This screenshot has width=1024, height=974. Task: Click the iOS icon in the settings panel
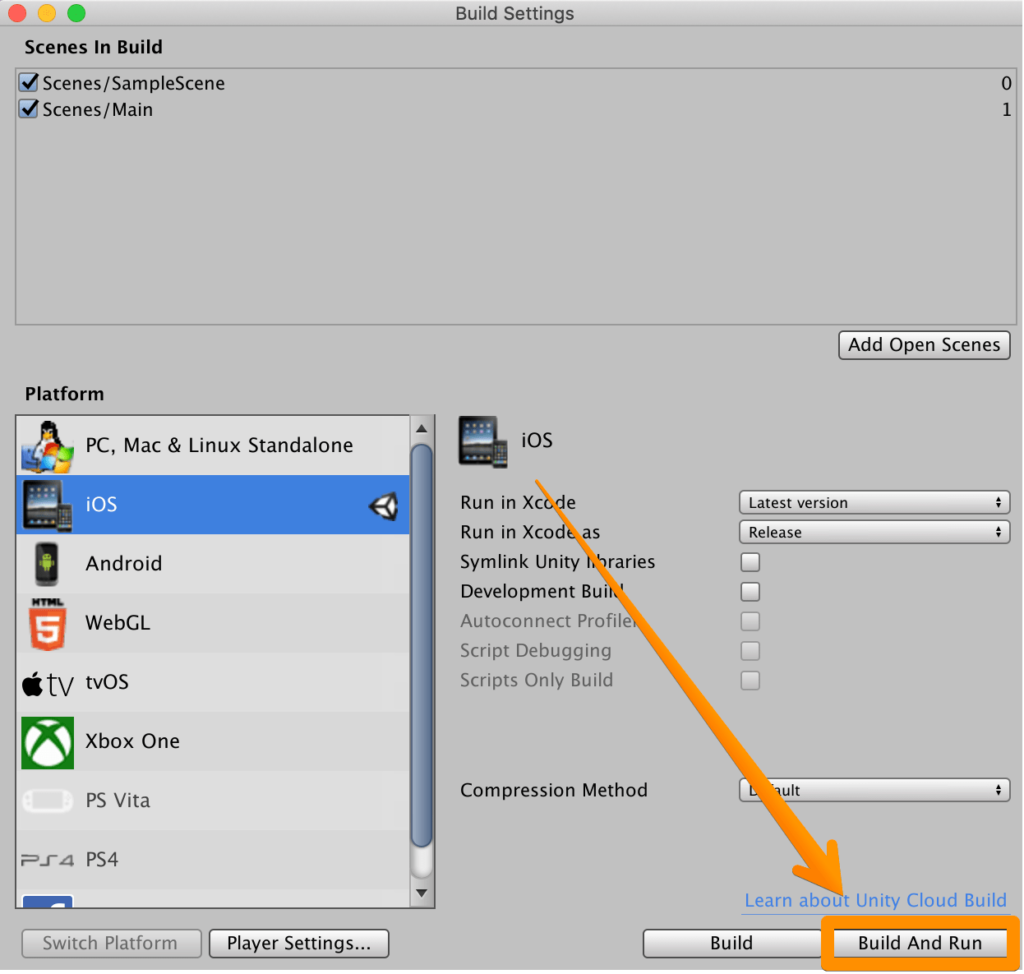click(x=482, y=440)
